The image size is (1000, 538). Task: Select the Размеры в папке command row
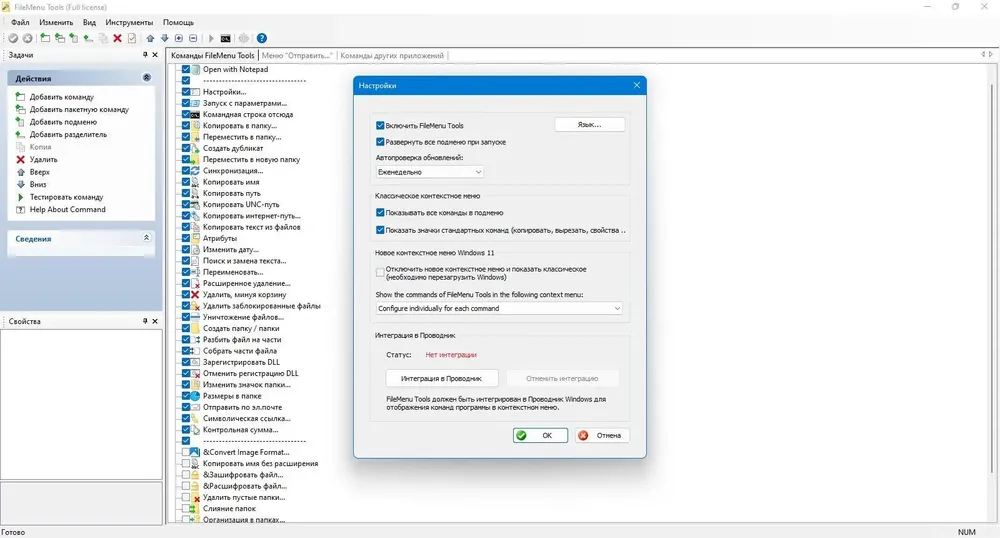click(232, 396)
